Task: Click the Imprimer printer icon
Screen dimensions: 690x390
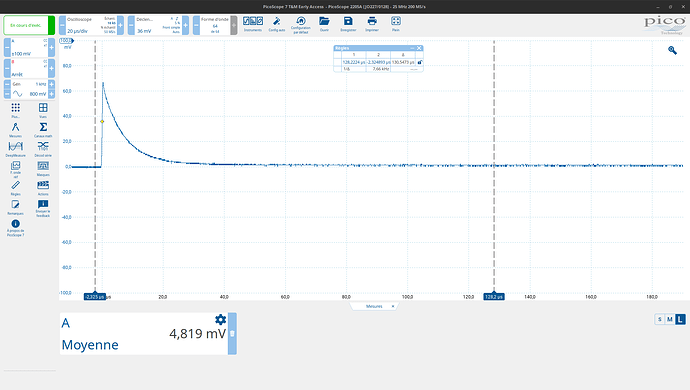Action: 372,24
